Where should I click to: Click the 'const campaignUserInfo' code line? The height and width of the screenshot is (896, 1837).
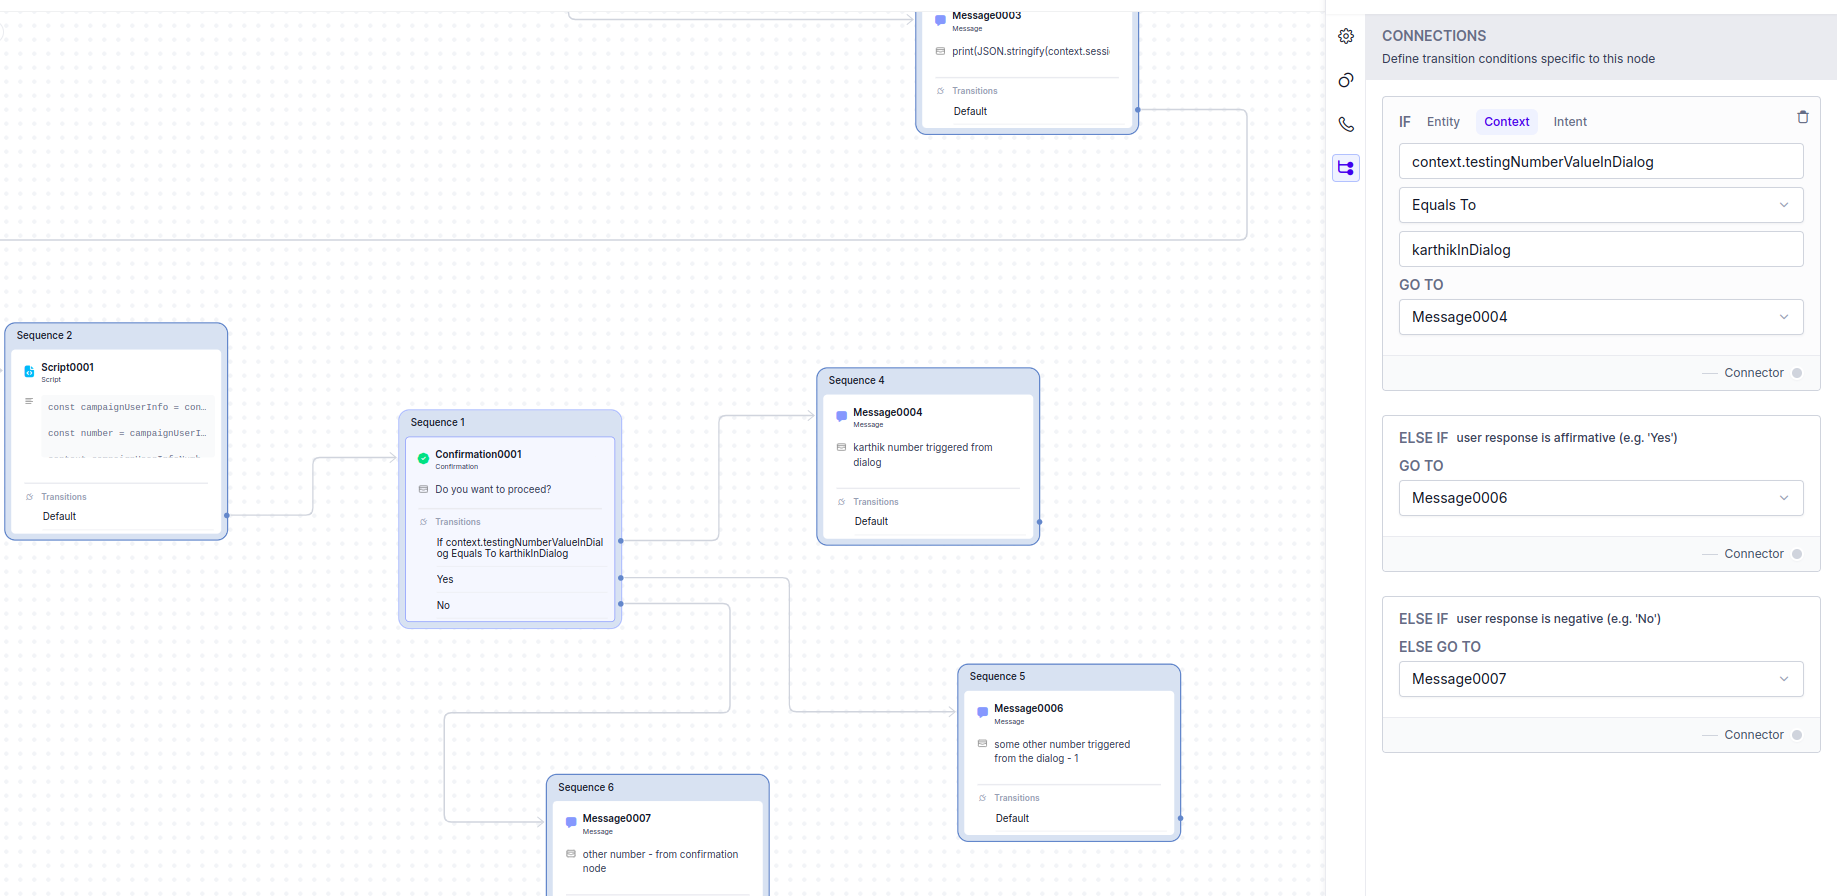coord(127,407)
